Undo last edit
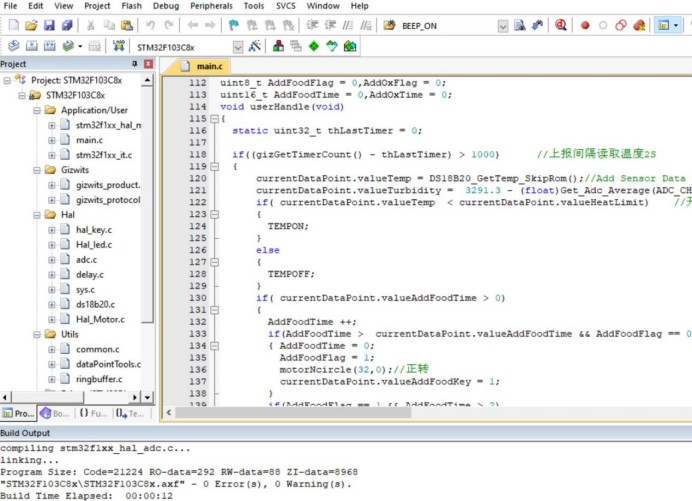Screen dimensions: 692x501 (x=150, y=25)
